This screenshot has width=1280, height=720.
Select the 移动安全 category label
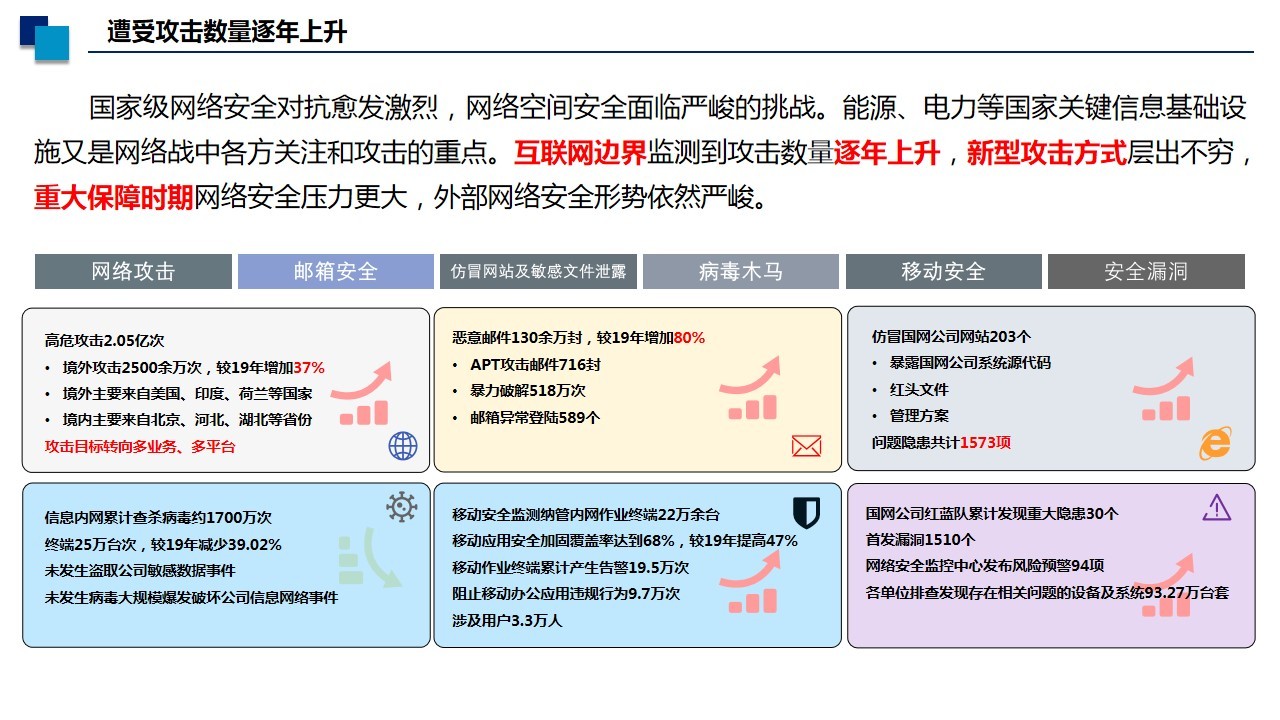coord(944,271)
